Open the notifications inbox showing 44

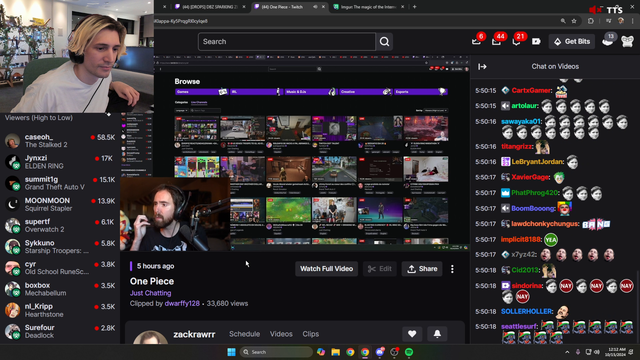pos(496,41)
